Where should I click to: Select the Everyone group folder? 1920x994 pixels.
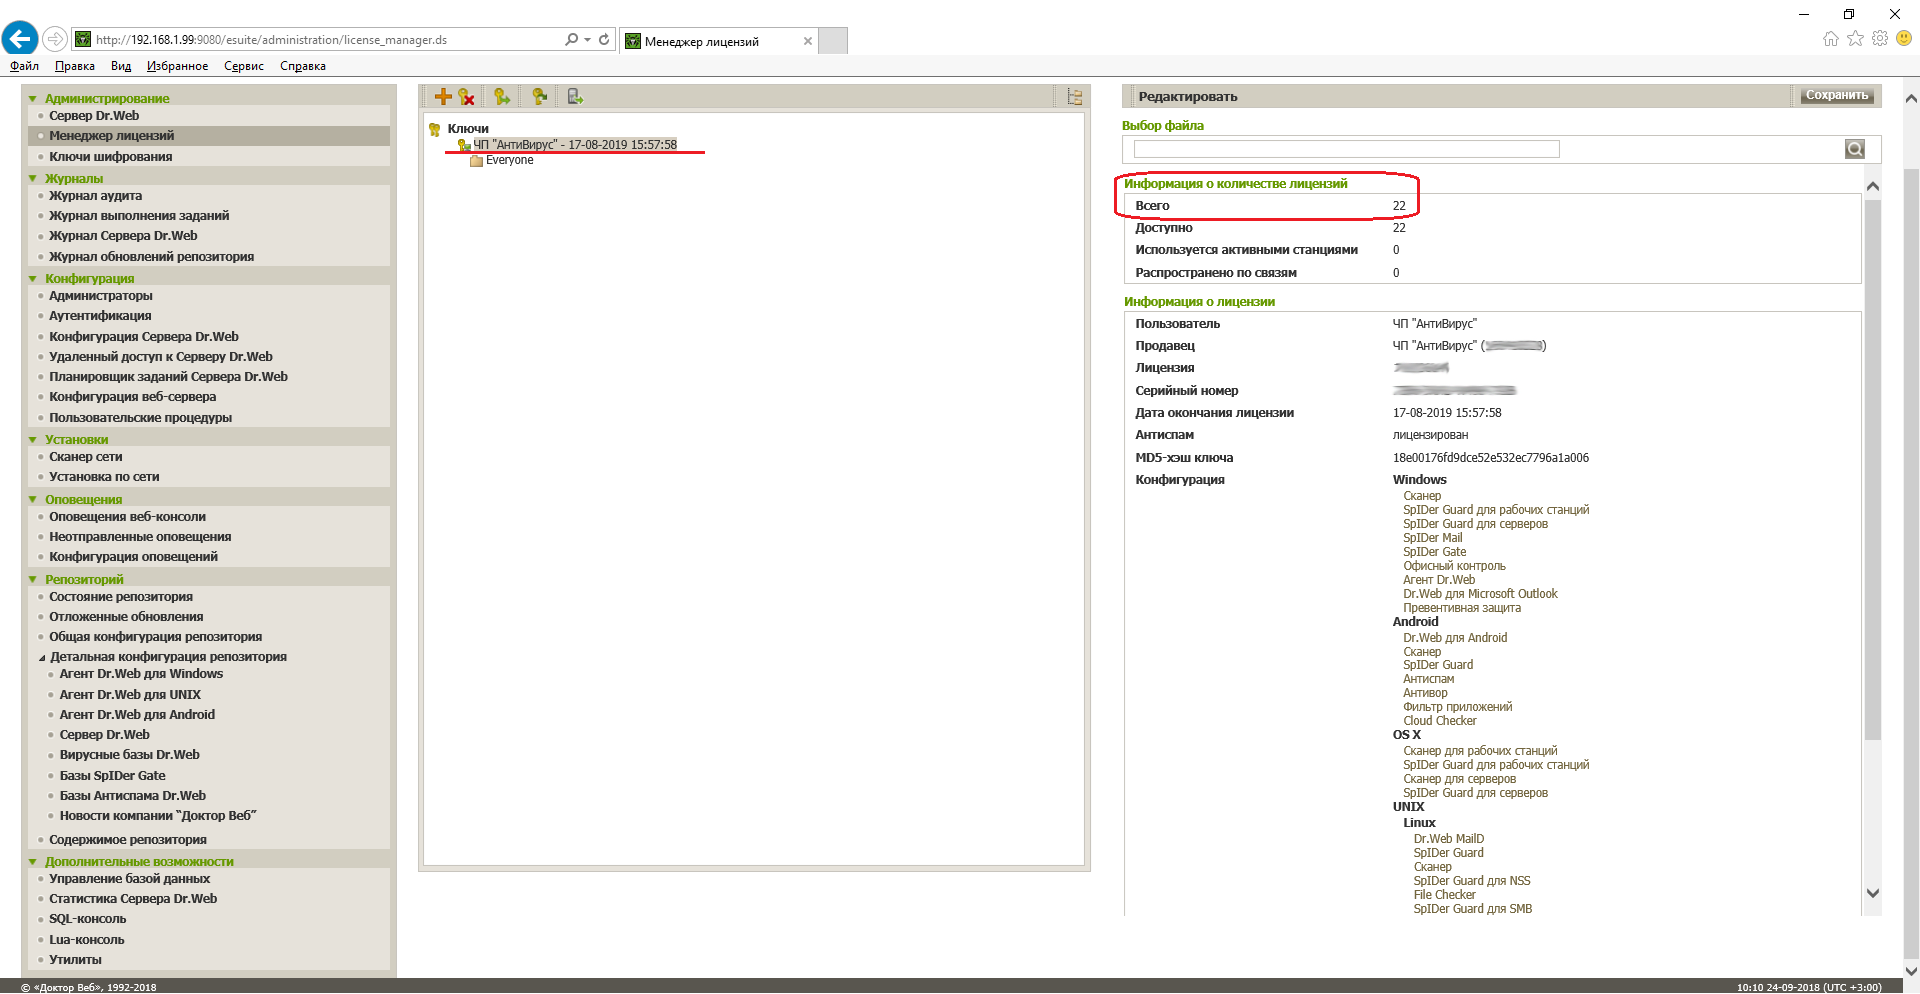[x=509, y=160]
